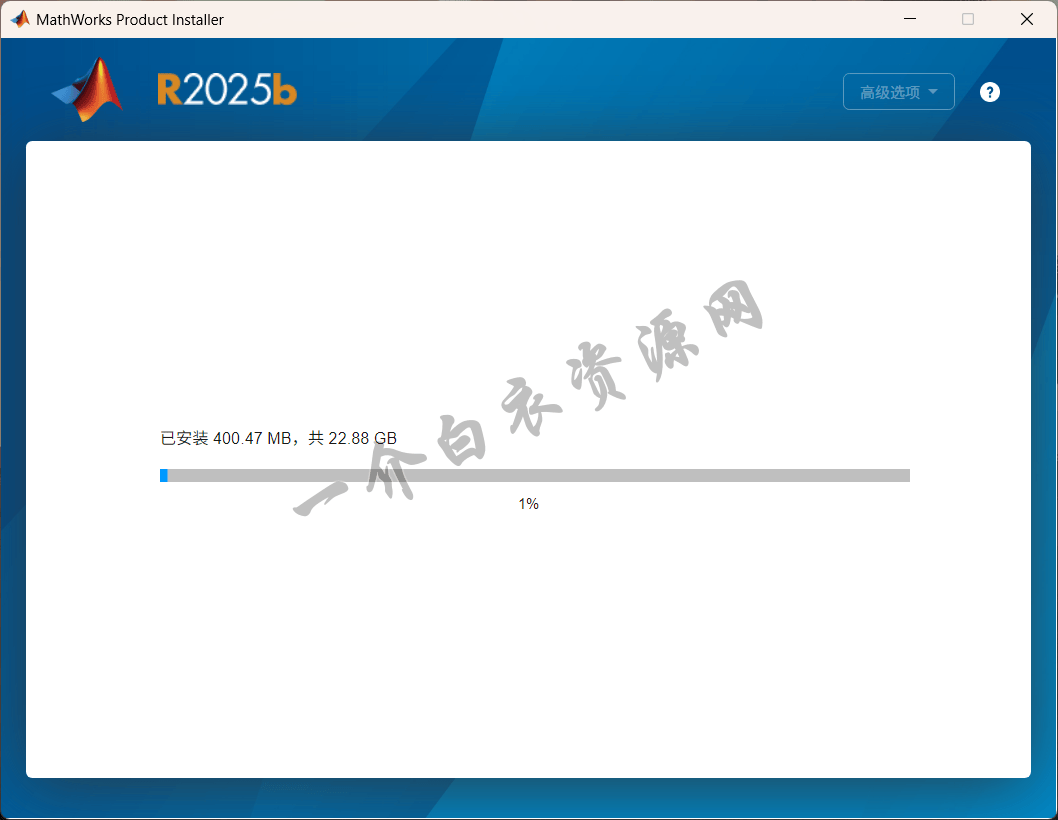Click blank white panel area below progress bar
Screen dimensions: 1058x820
[528, 650]
